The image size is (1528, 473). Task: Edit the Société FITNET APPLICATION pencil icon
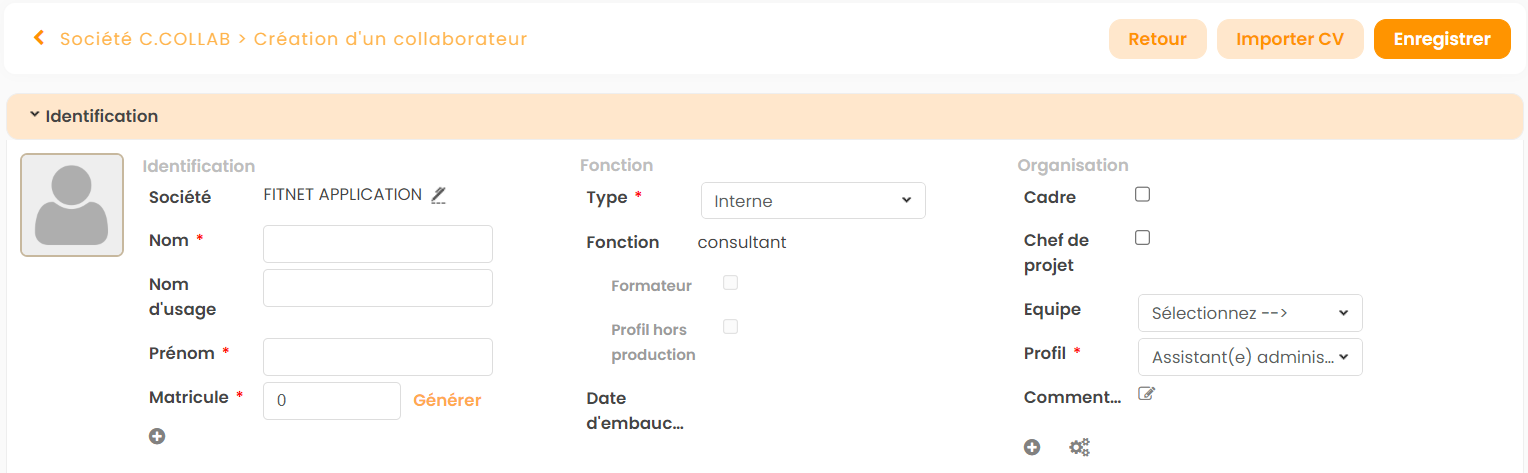438,195
